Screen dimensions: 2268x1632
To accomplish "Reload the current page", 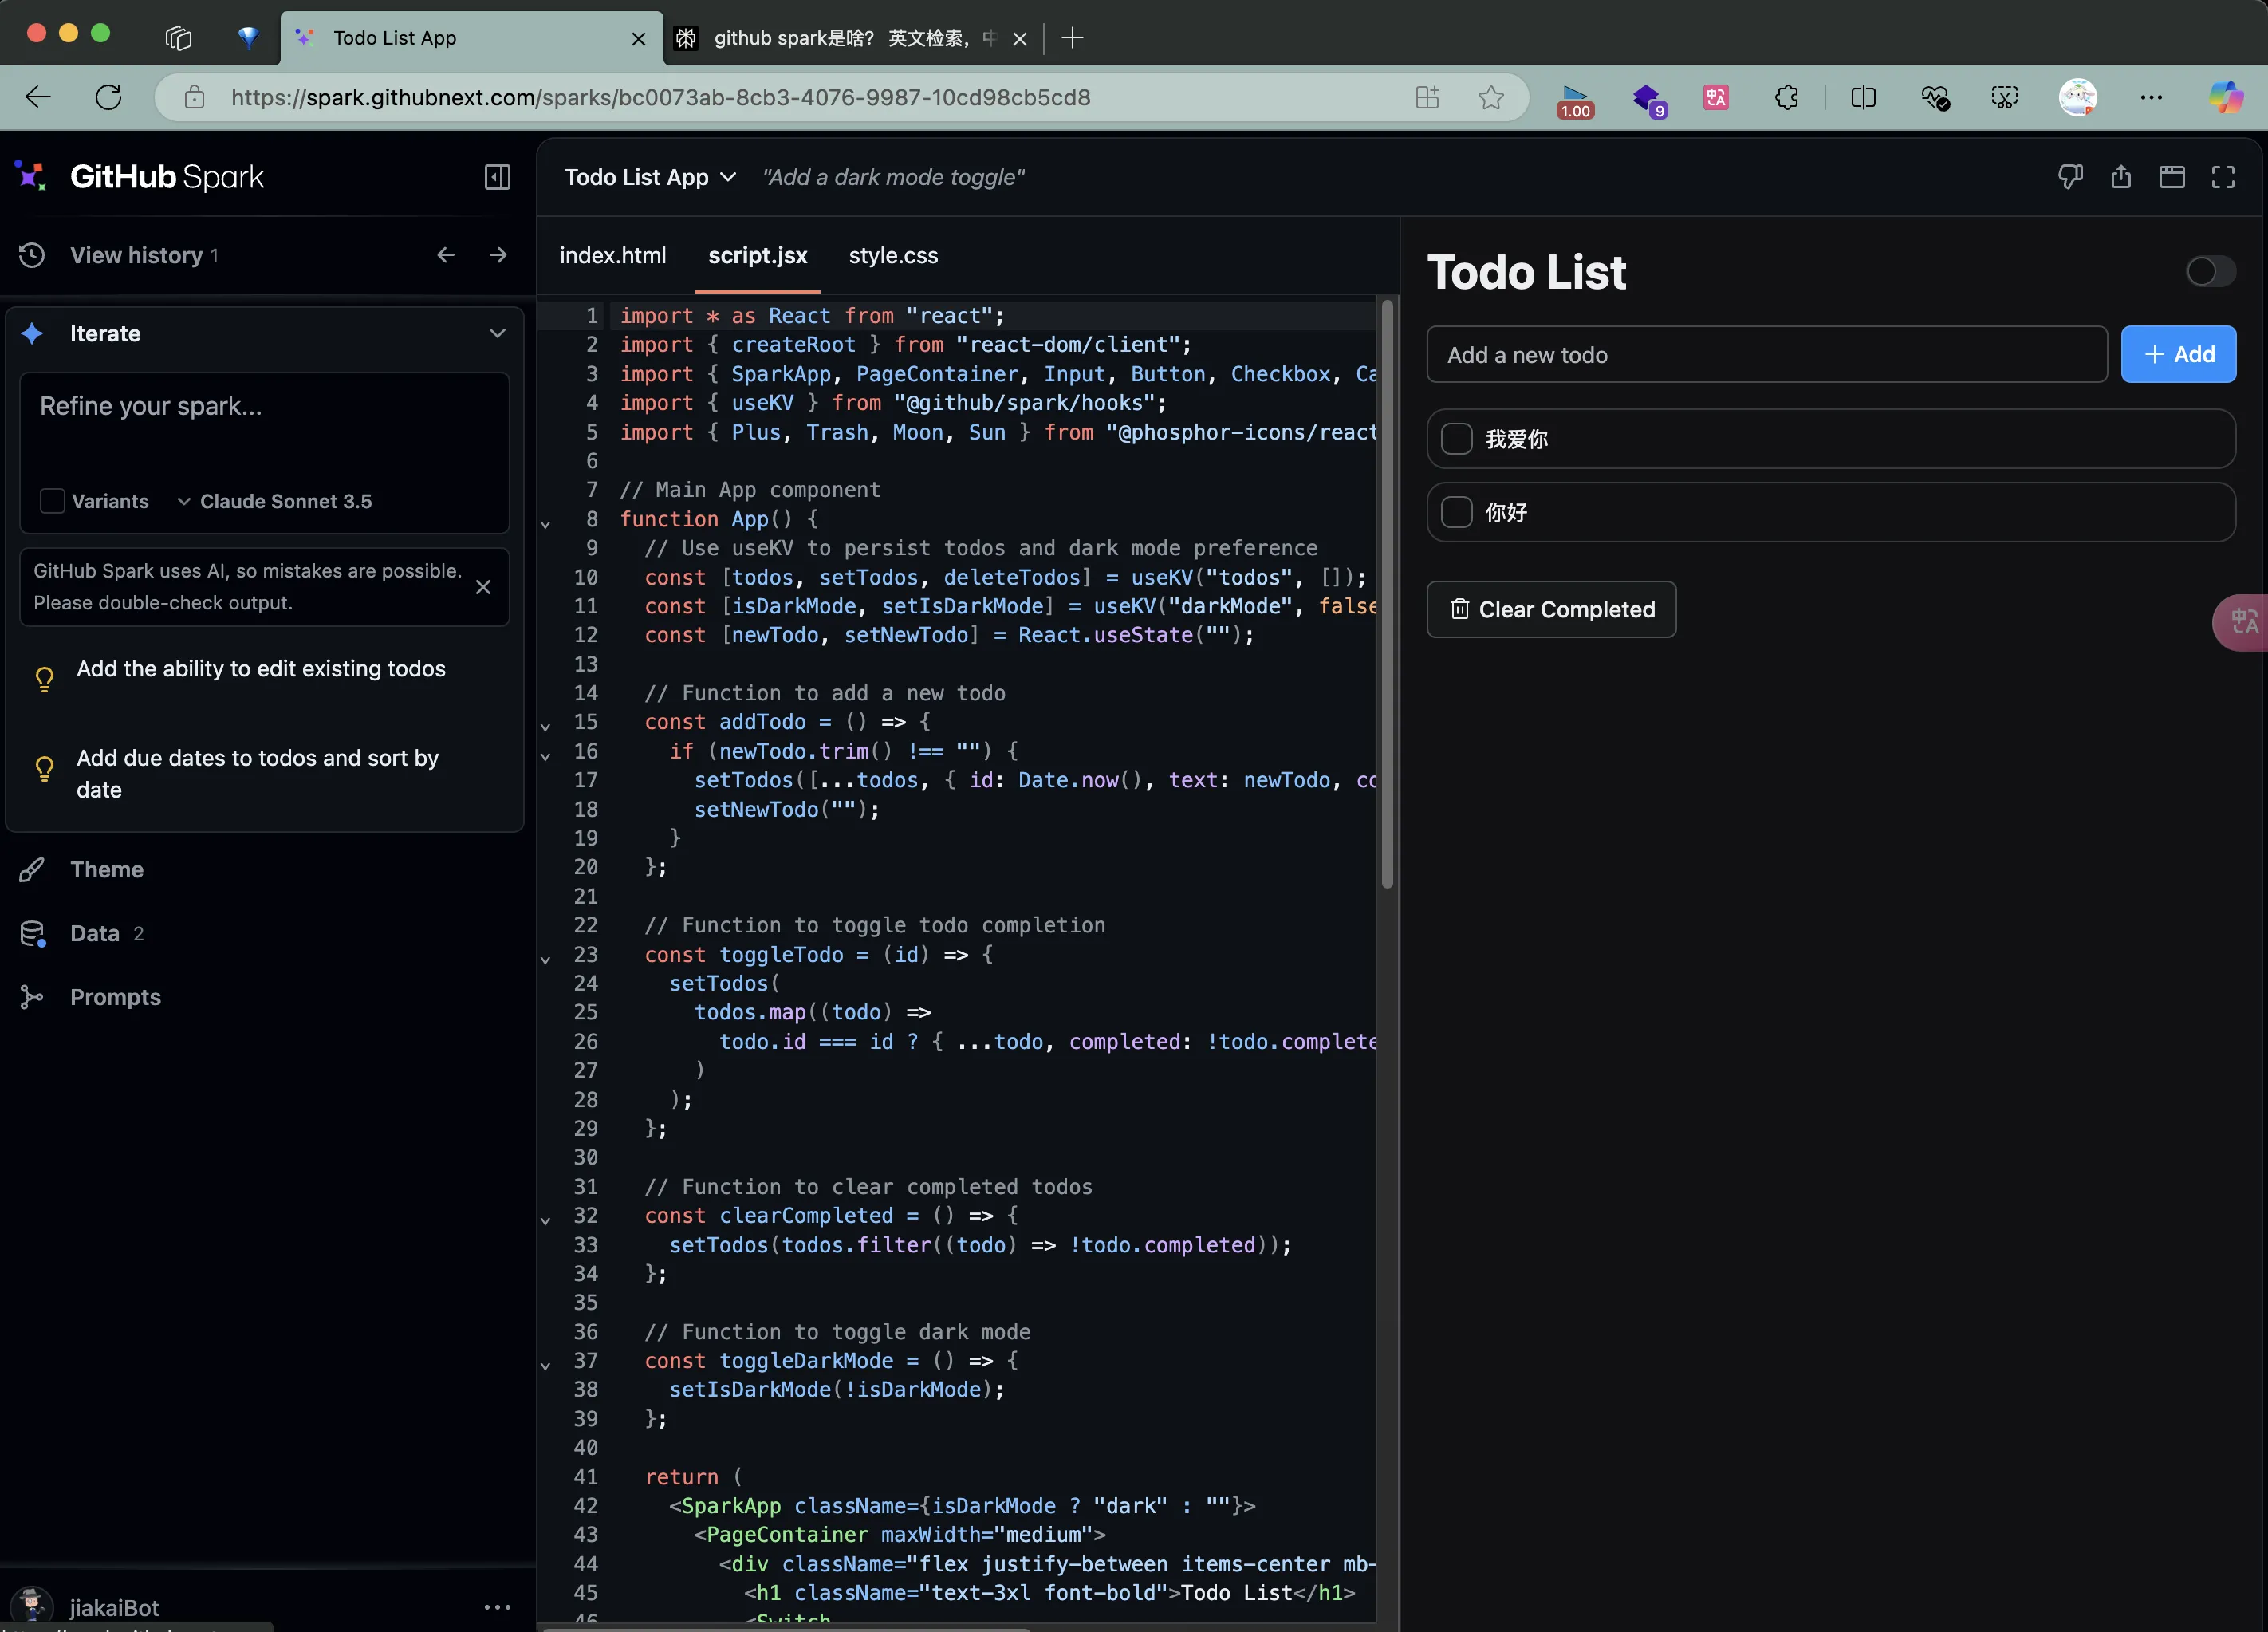I will click(108, 97).
